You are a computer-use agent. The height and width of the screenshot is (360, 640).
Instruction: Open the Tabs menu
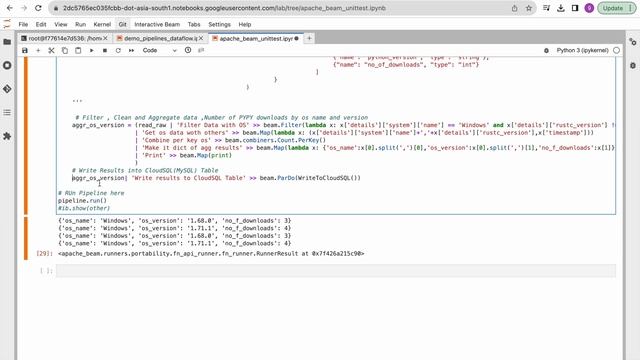[x=194, y=24]
